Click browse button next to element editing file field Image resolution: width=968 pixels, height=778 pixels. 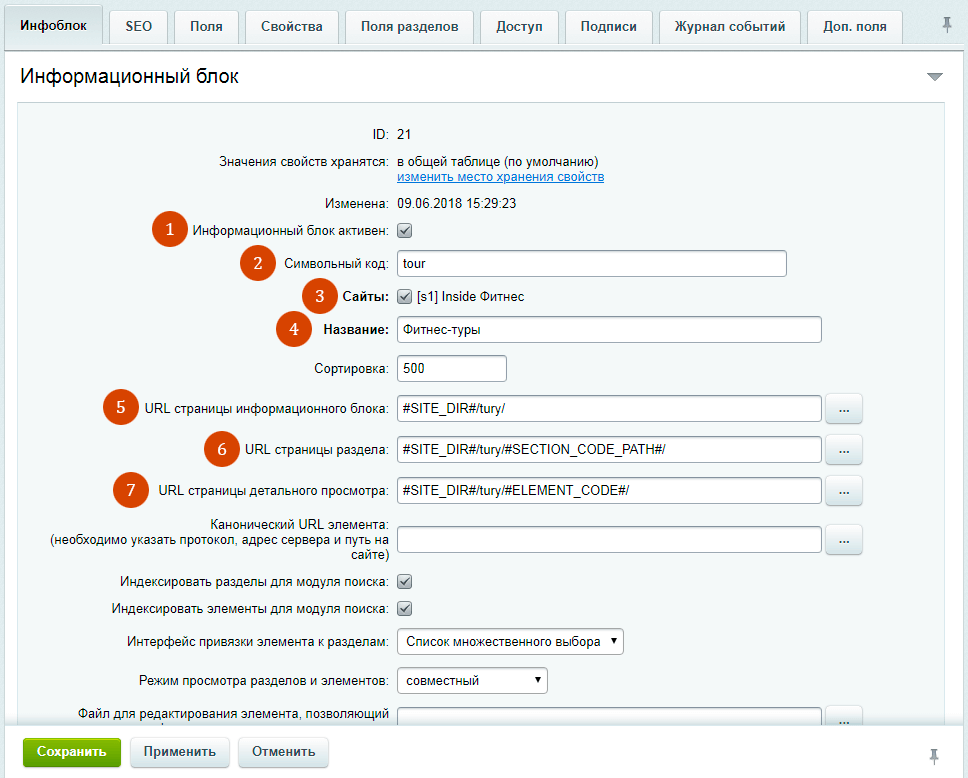pyautogui.click(x=844, y=717)
